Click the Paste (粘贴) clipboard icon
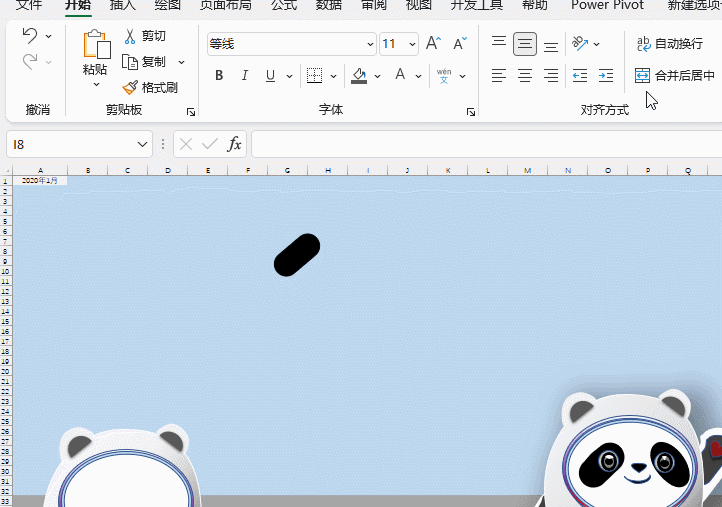The width and height of the screenshot is (722, 507). click(x=96, y=45)
